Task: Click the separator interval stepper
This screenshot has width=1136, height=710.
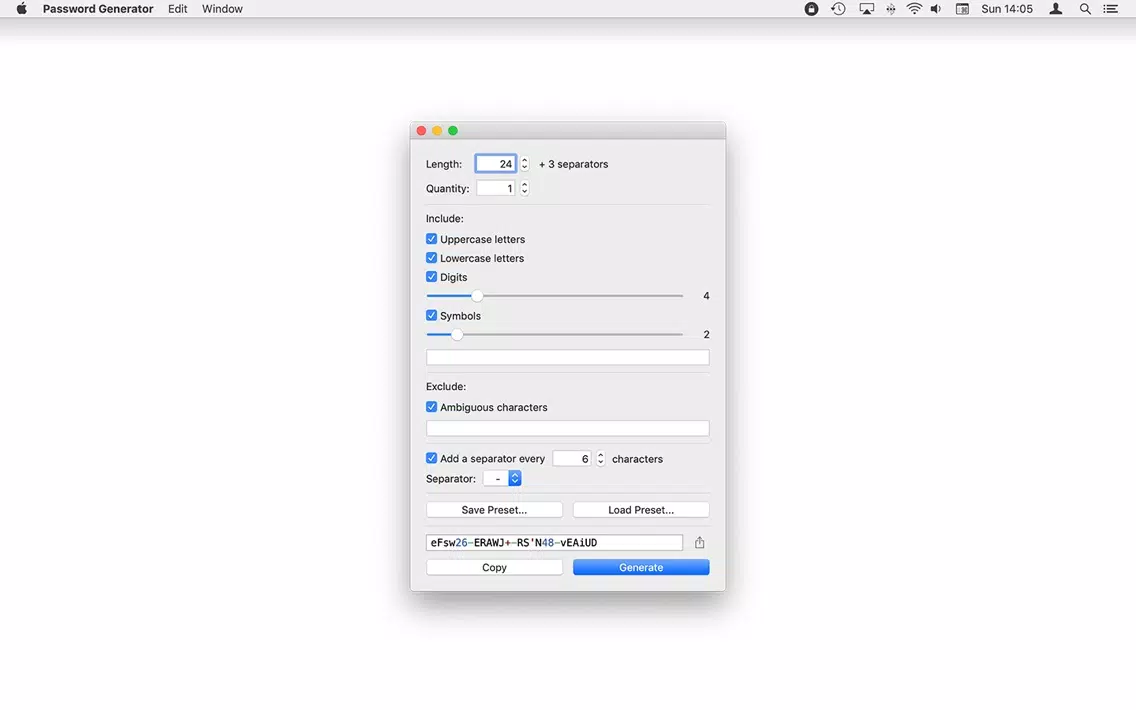Action: pos(601,459)
